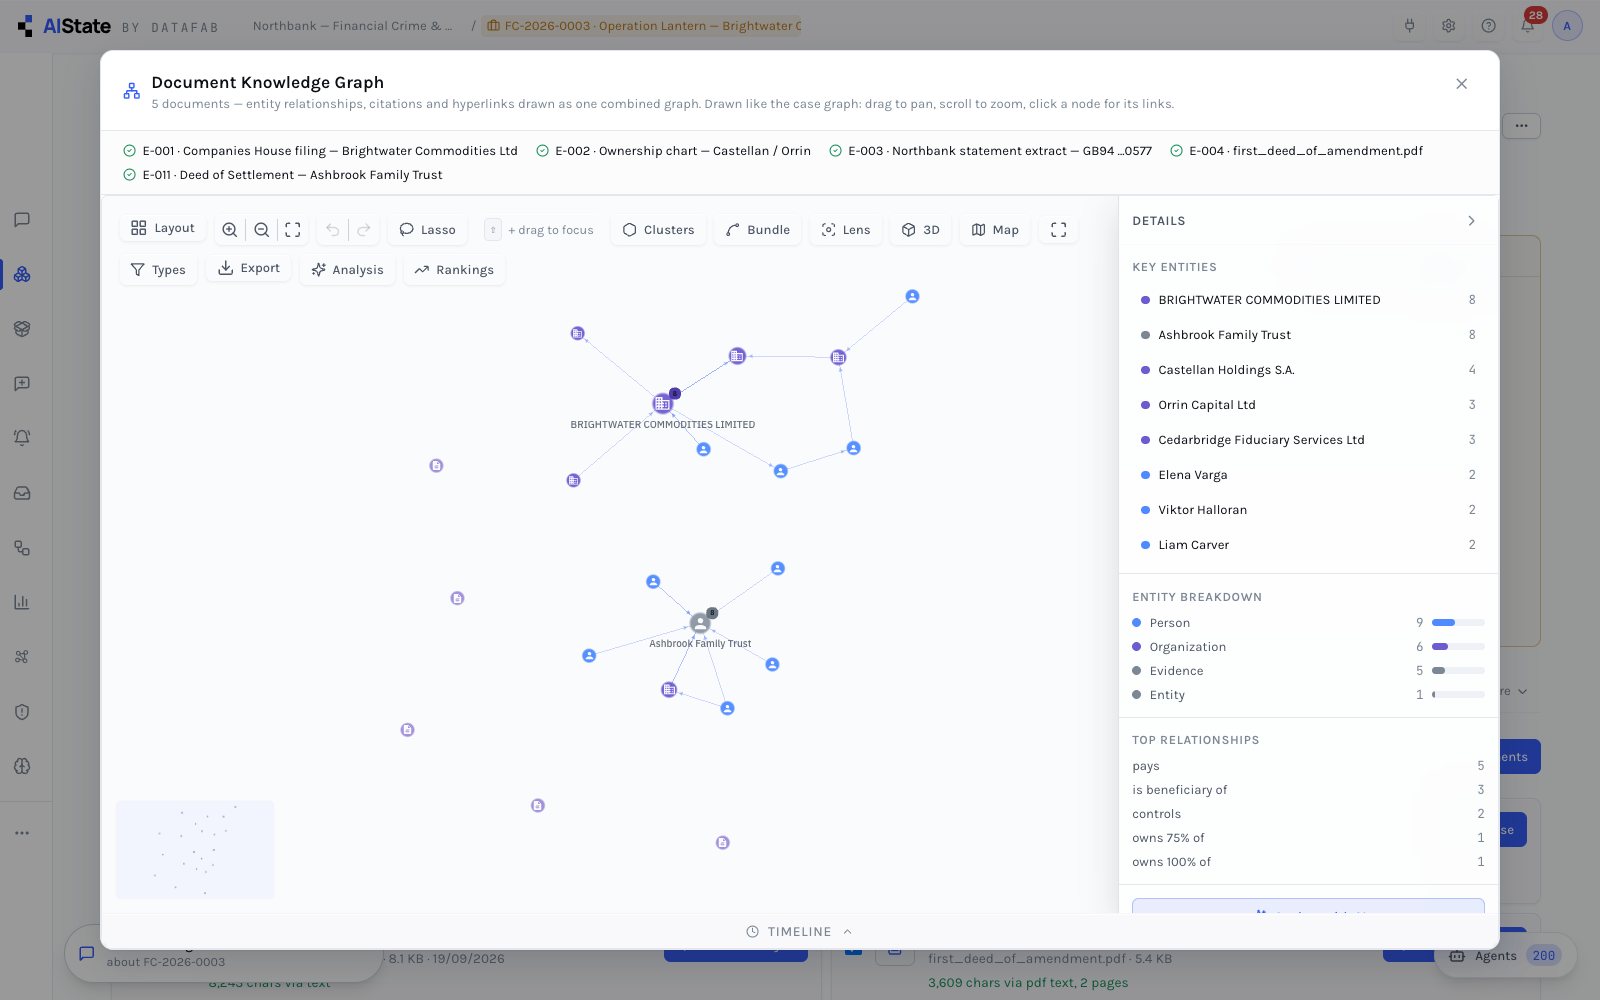Expand the Timeline panel
The image size is (1600, 1000).
pos(800,932)
